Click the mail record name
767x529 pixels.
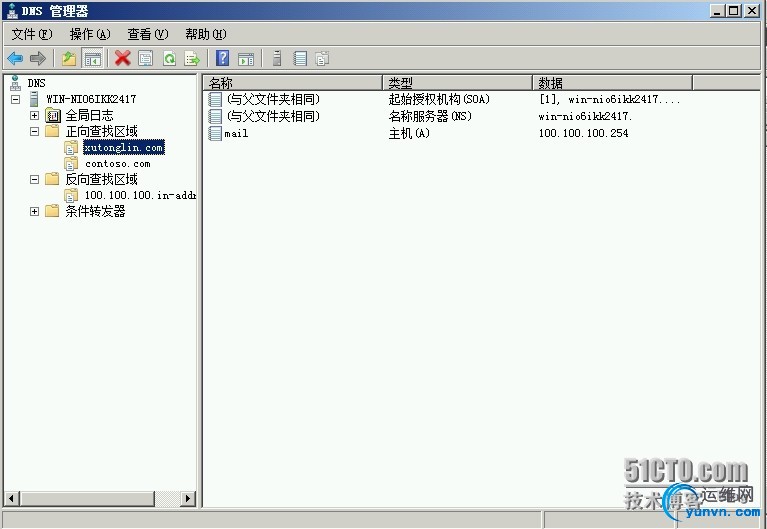pos(236,134)
